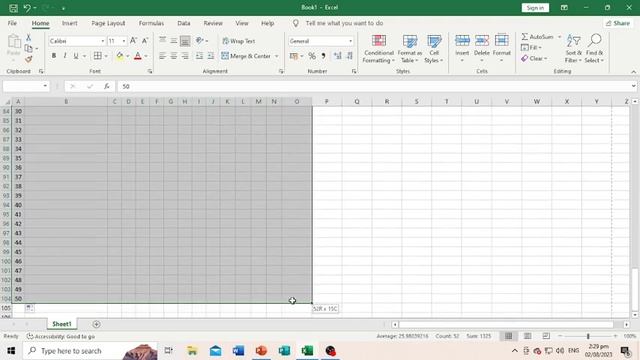Open the File menu
The image size is (640, 360).
[12, 23]
